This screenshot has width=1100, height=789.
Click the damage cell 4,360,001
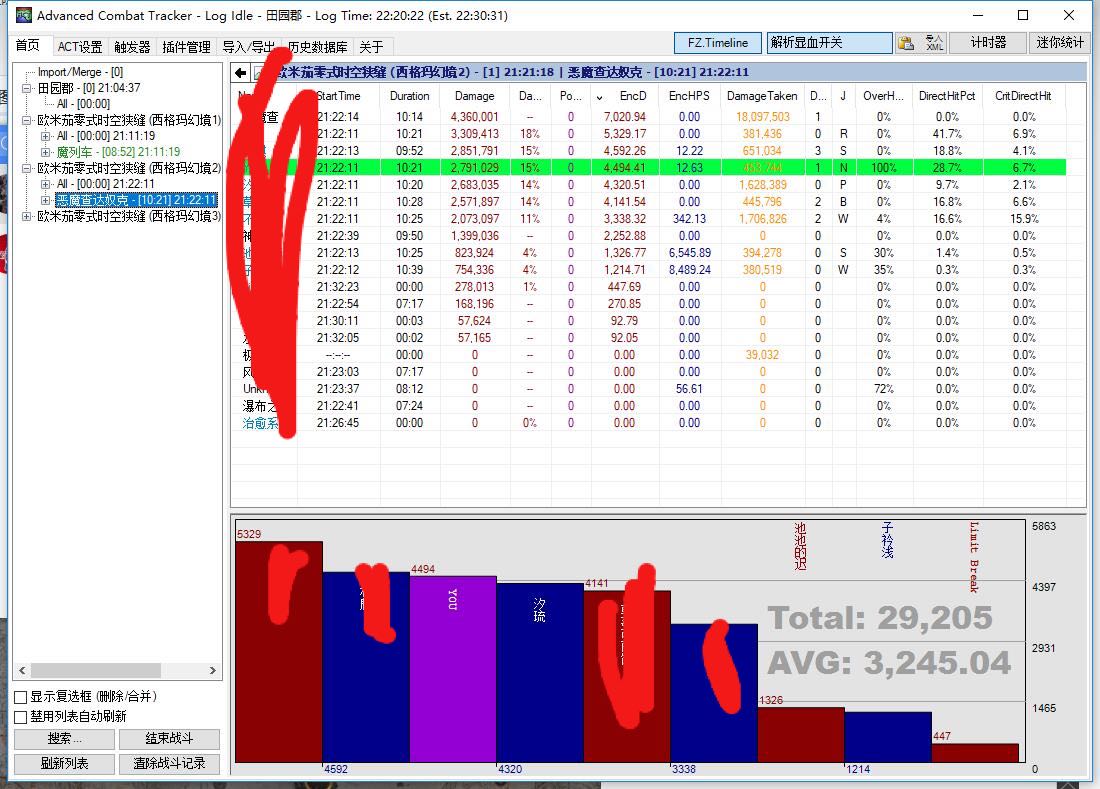(x=474, y=117)
